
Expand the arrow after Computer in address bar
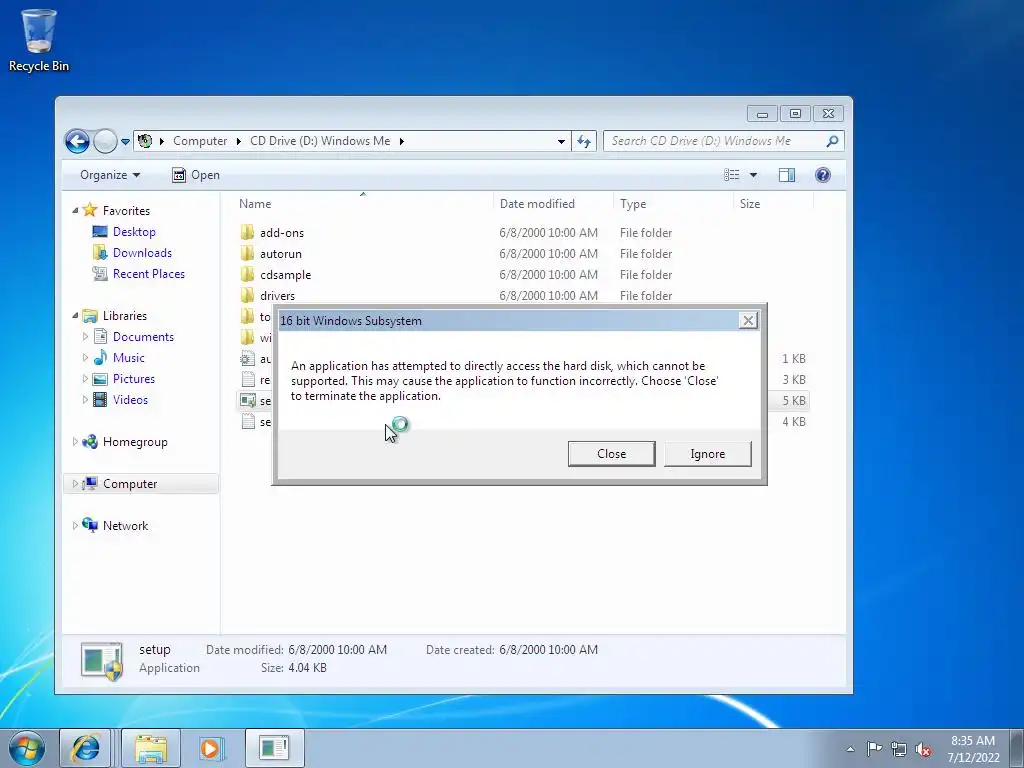(238, 141)
